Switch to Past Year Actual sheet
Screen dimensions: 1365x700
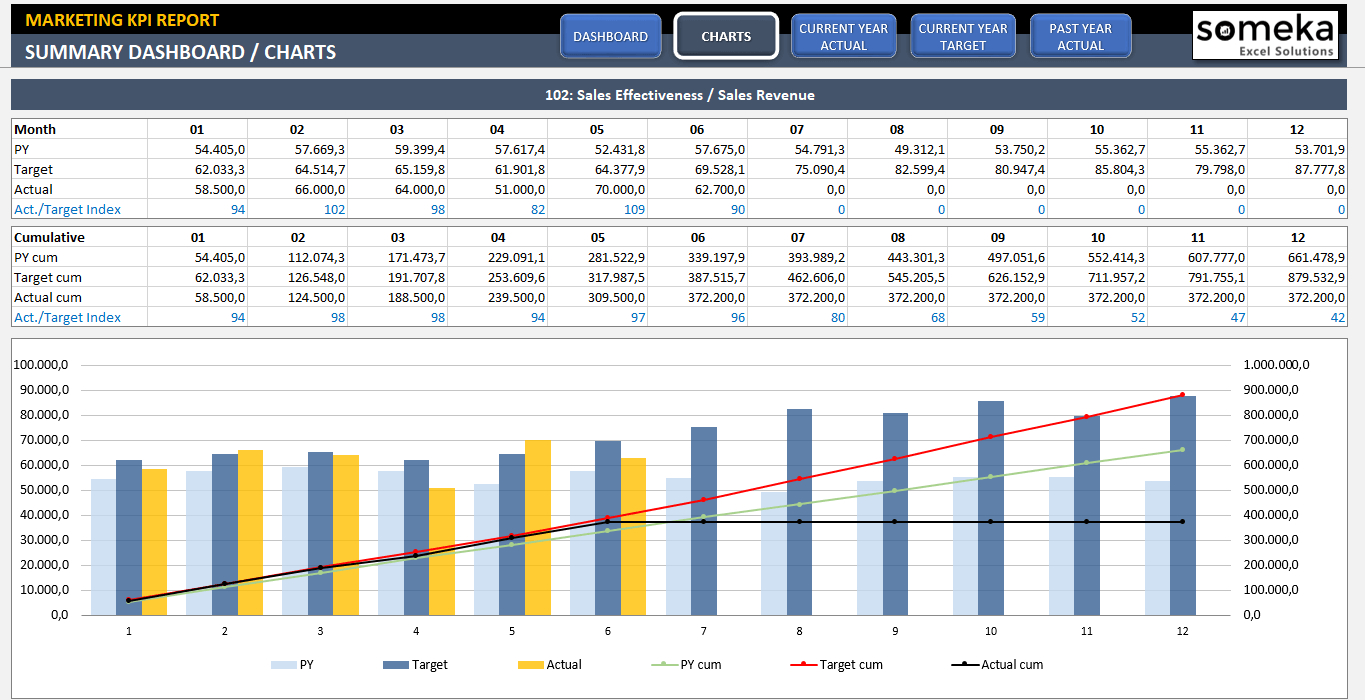(x=1080, y=36)
